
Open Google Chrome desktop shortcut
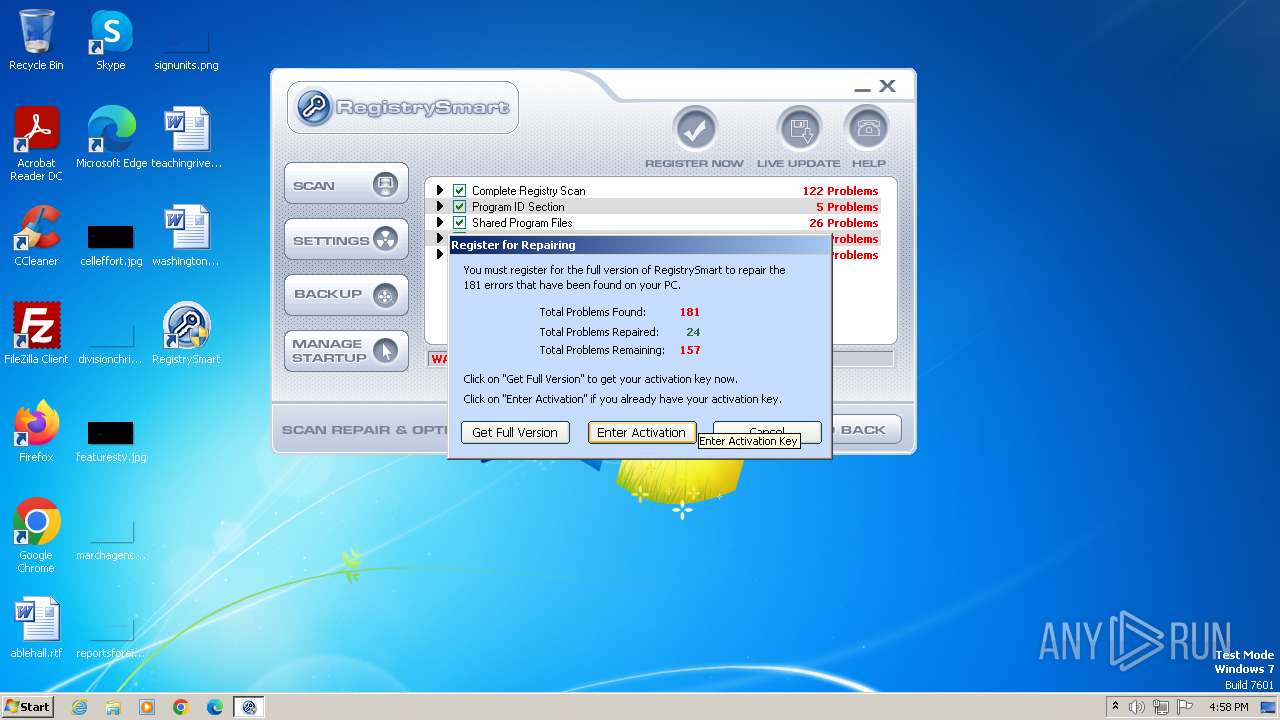[36, 536]
